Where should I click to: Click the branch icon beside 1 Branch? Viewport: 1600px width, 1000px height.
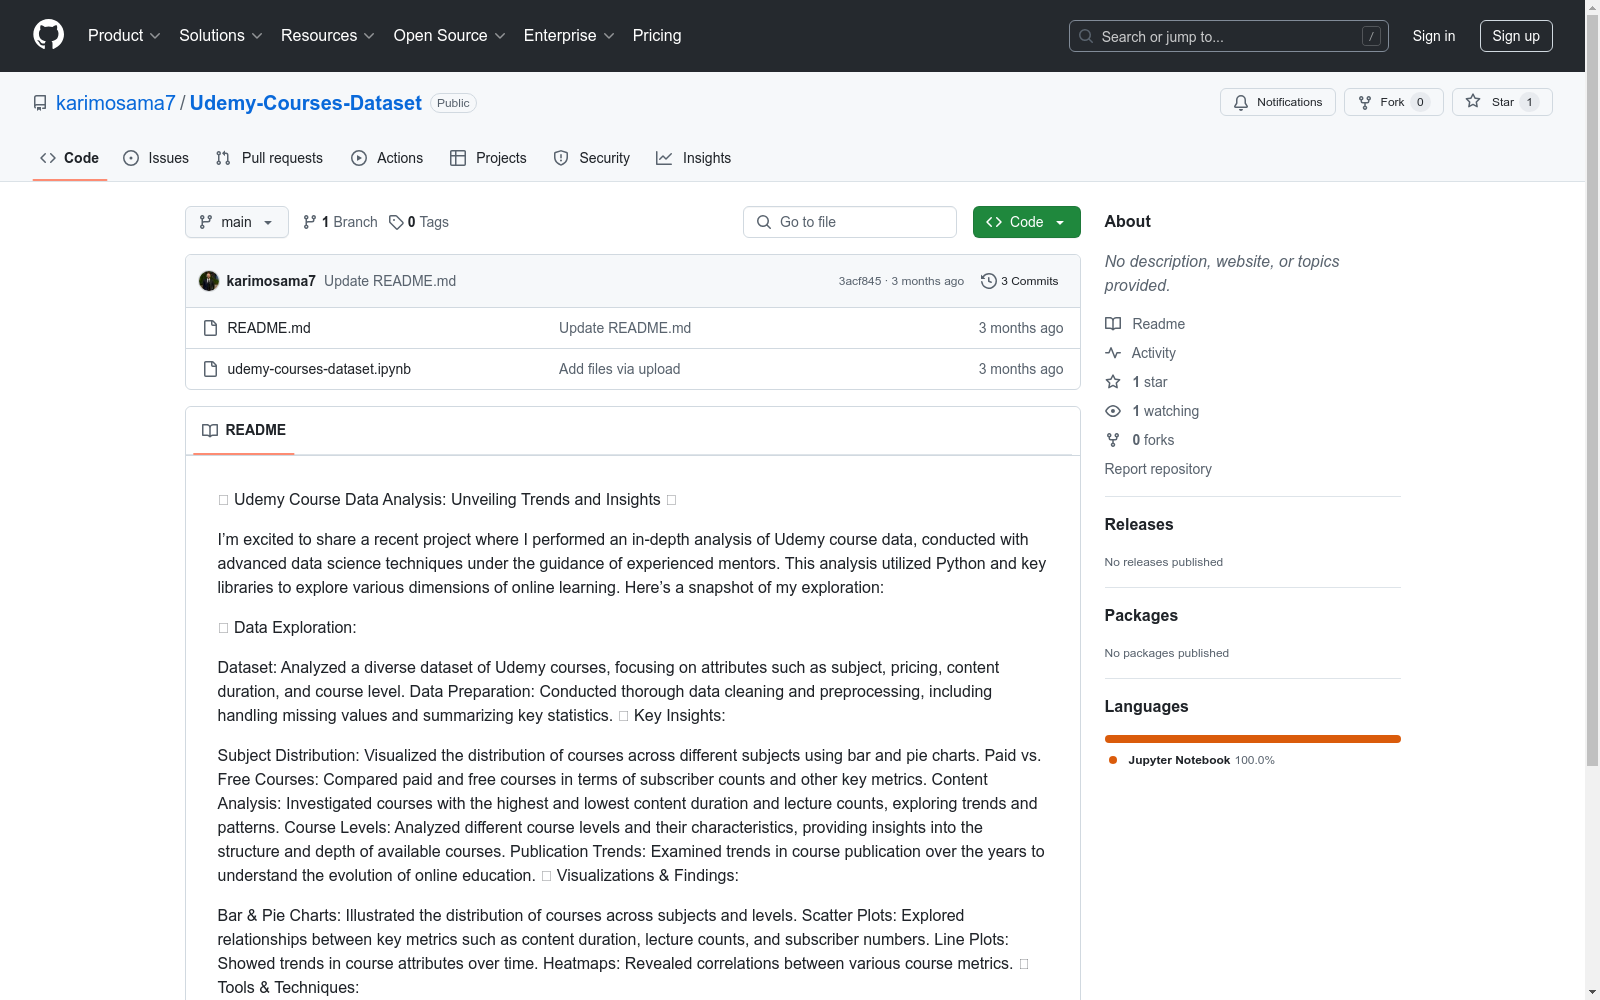pyautogui.click(x=310, y=222)
